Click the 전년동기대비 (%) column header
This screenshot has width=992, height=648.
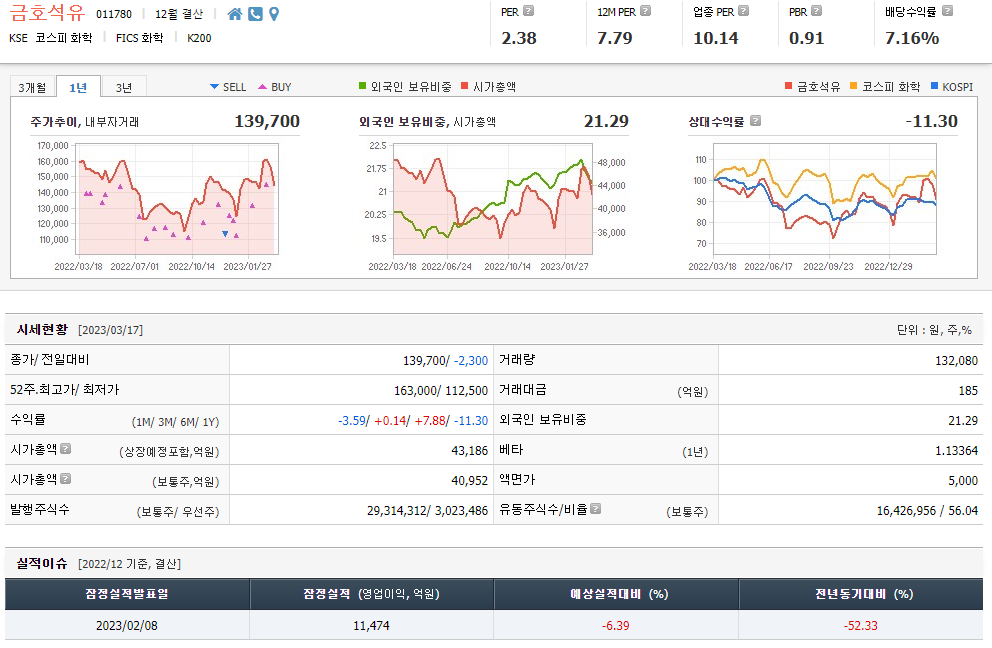click(x=863, y=594)
